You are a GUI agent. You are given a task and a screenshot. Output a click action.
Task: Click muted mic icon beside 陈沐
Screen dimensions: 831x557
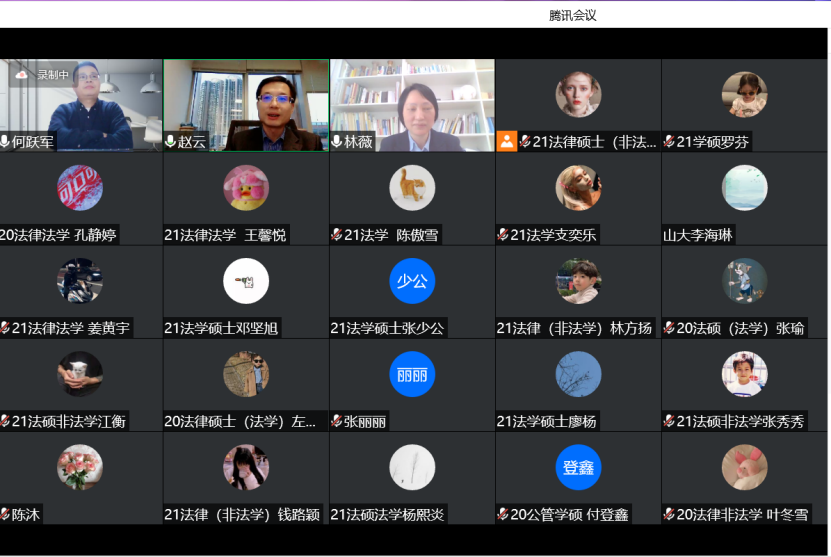click(x=5, y=515)
